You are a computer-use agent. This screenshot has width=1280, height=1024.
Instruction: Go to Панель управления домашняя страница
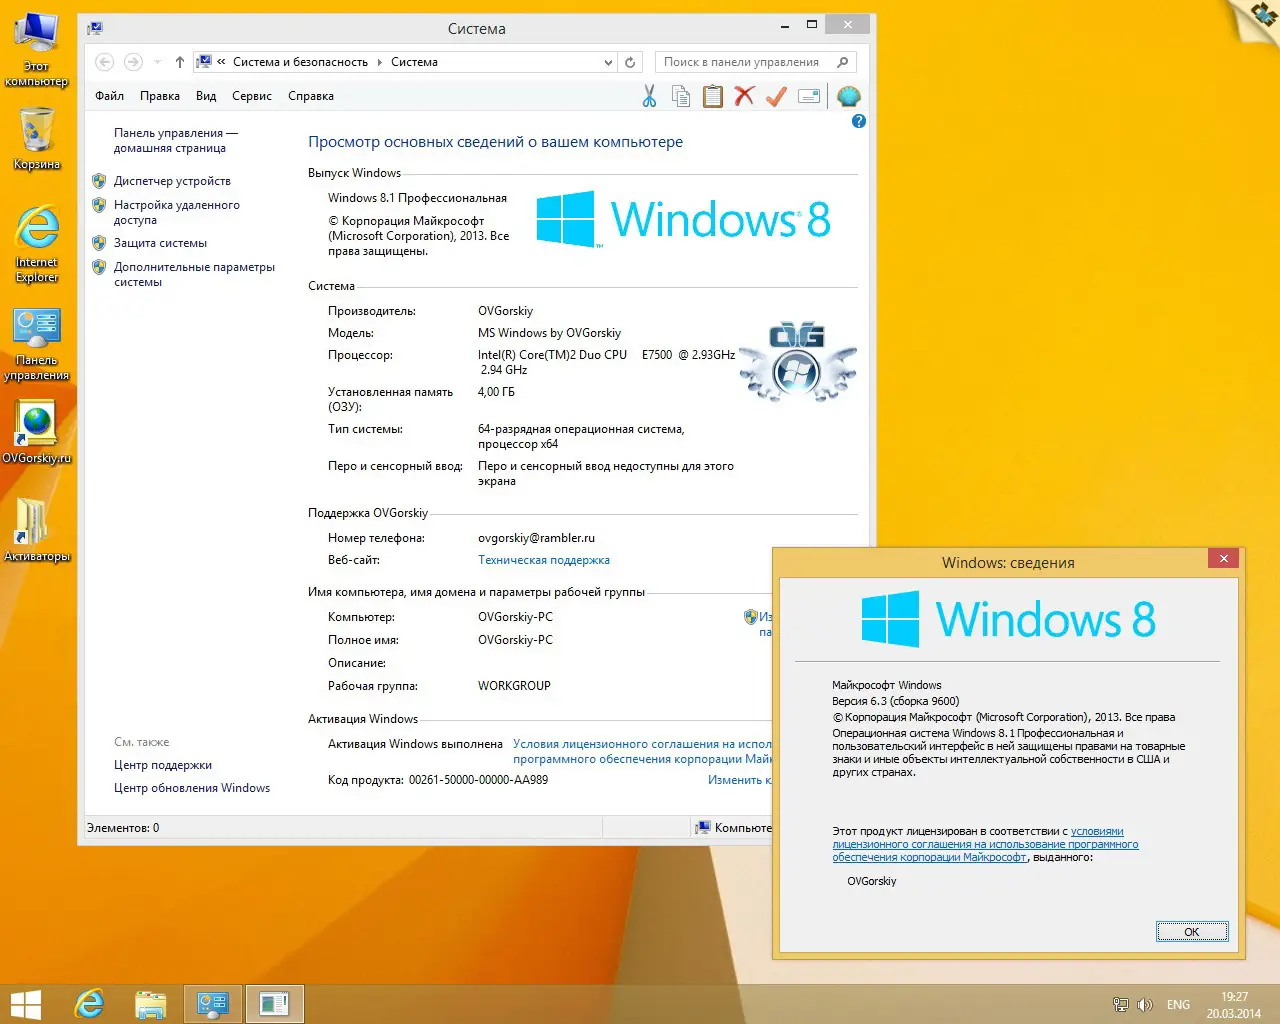click(x=175, y=140)
